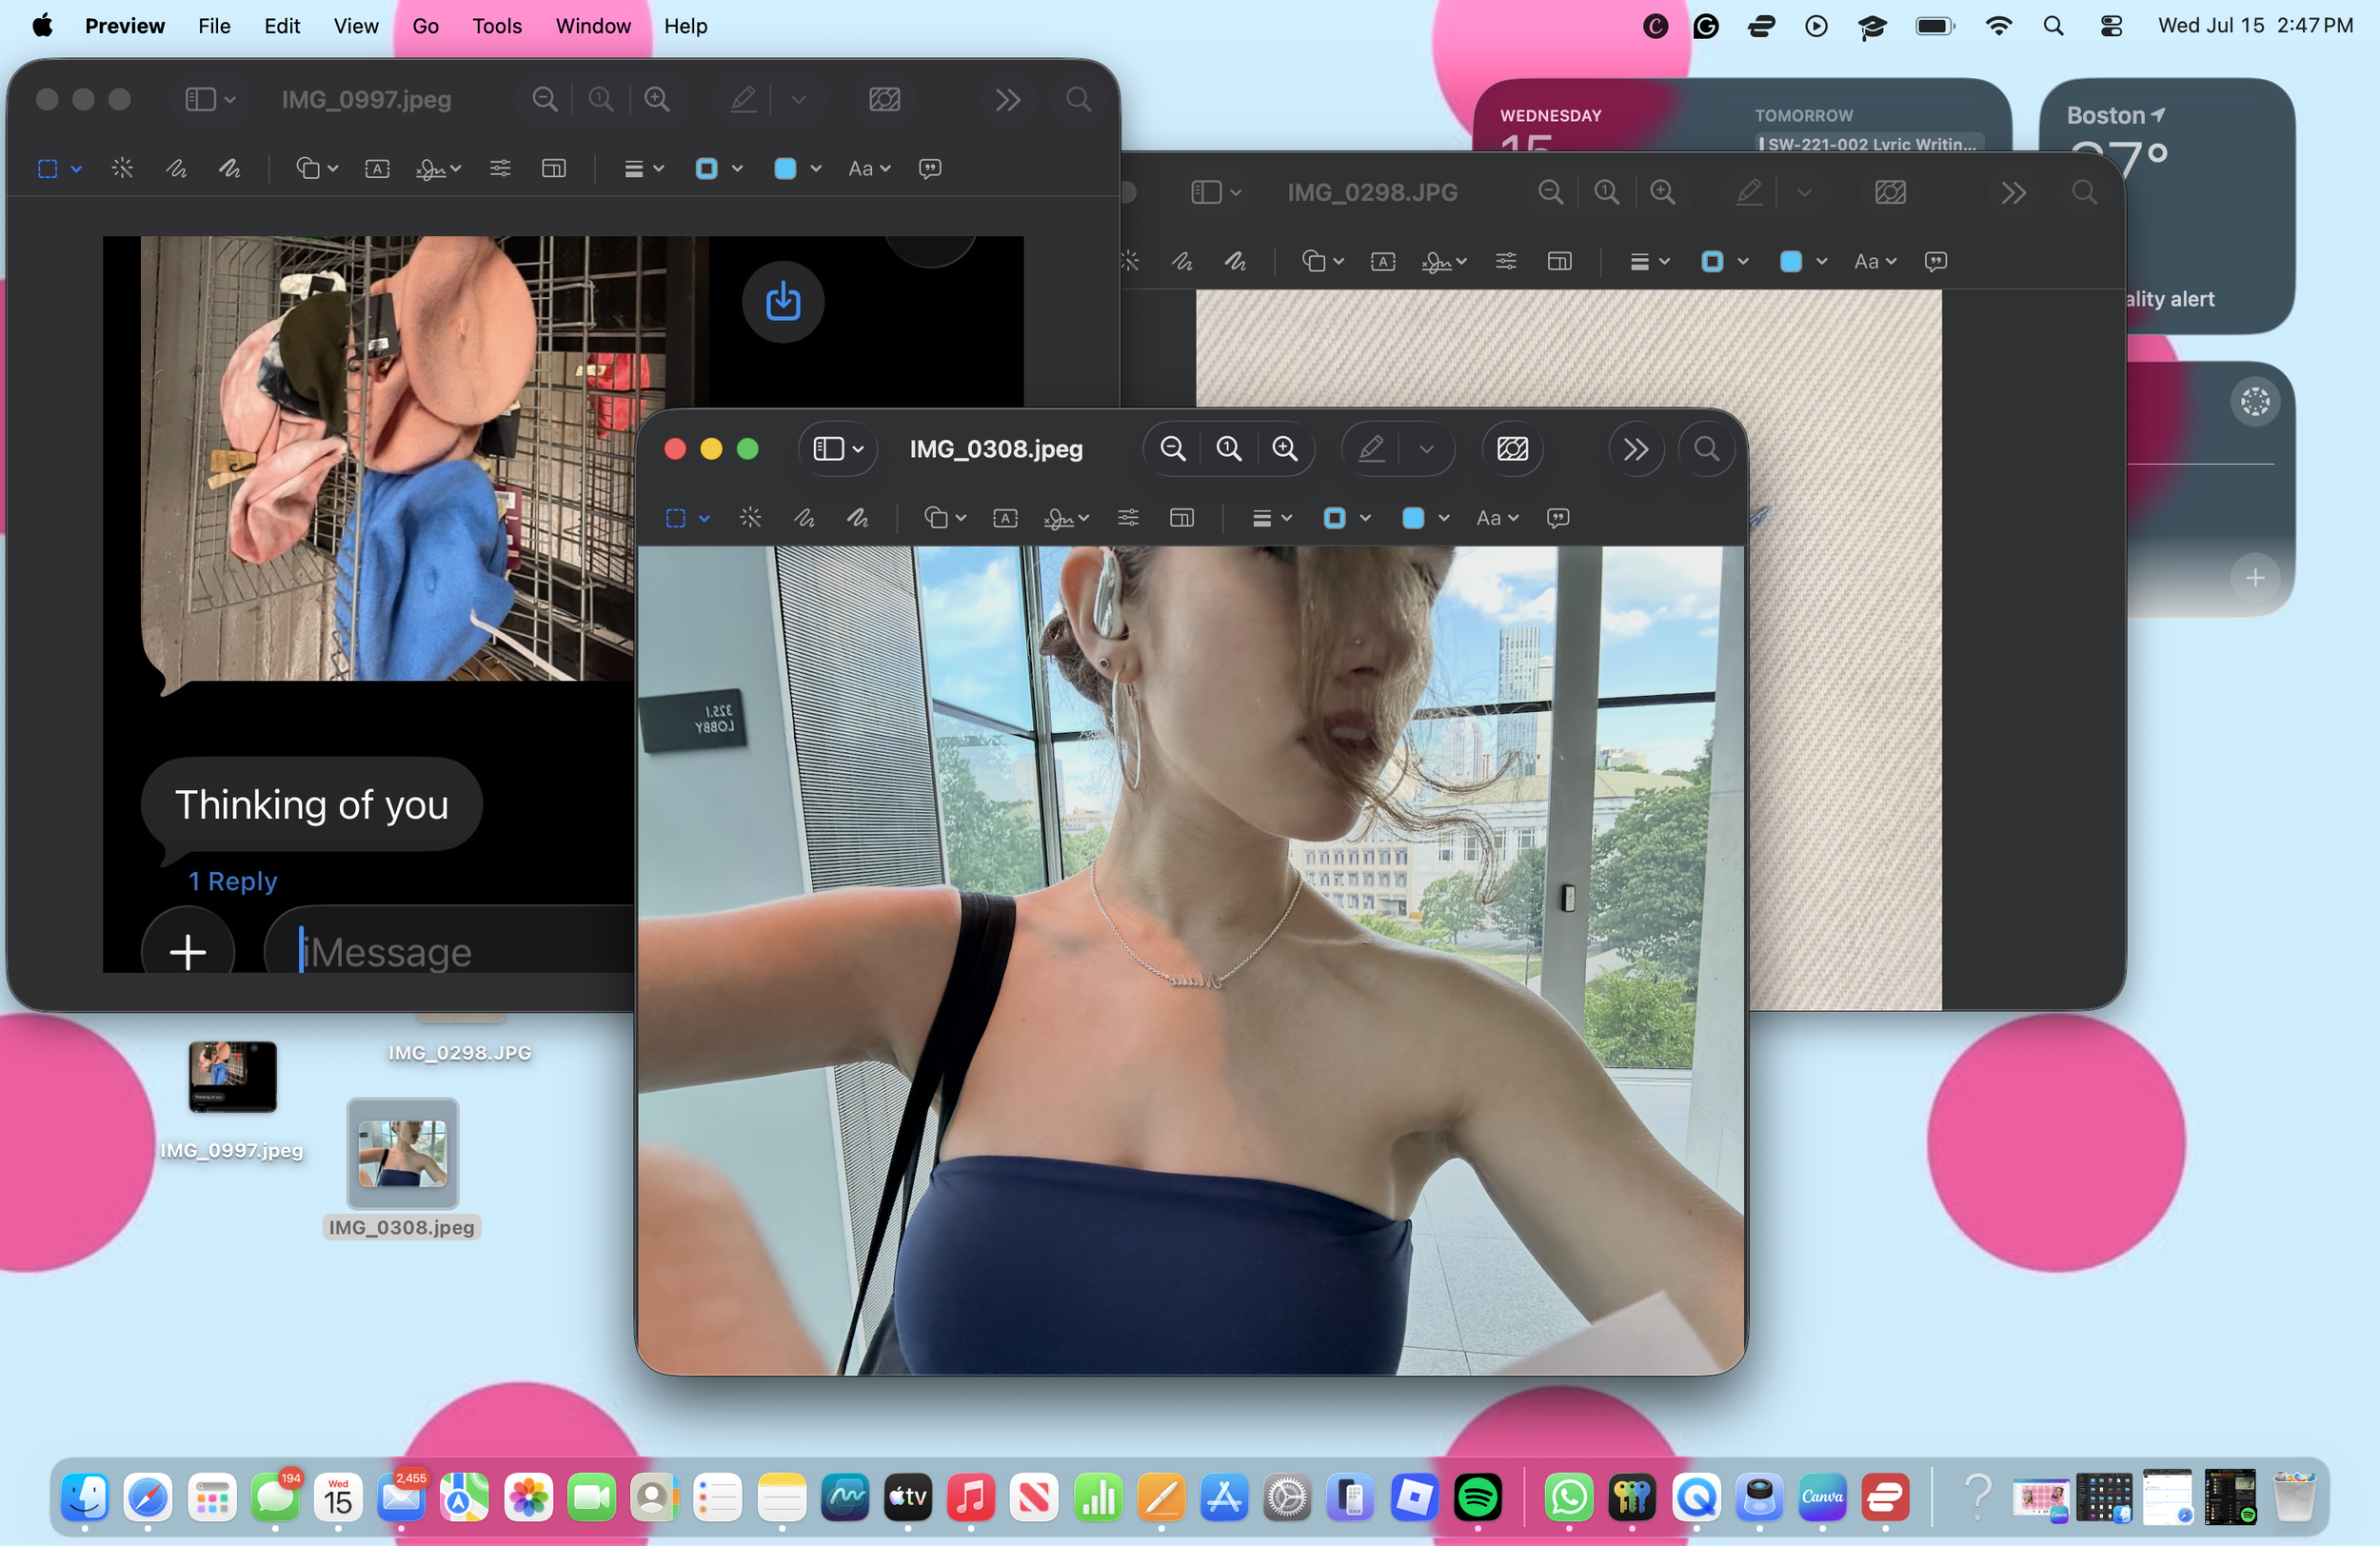Viewport: 2380px width, 1546px height.
Task: Toggle the sidebar in IMG_0298.JPG window
Action: point(1206,192)
